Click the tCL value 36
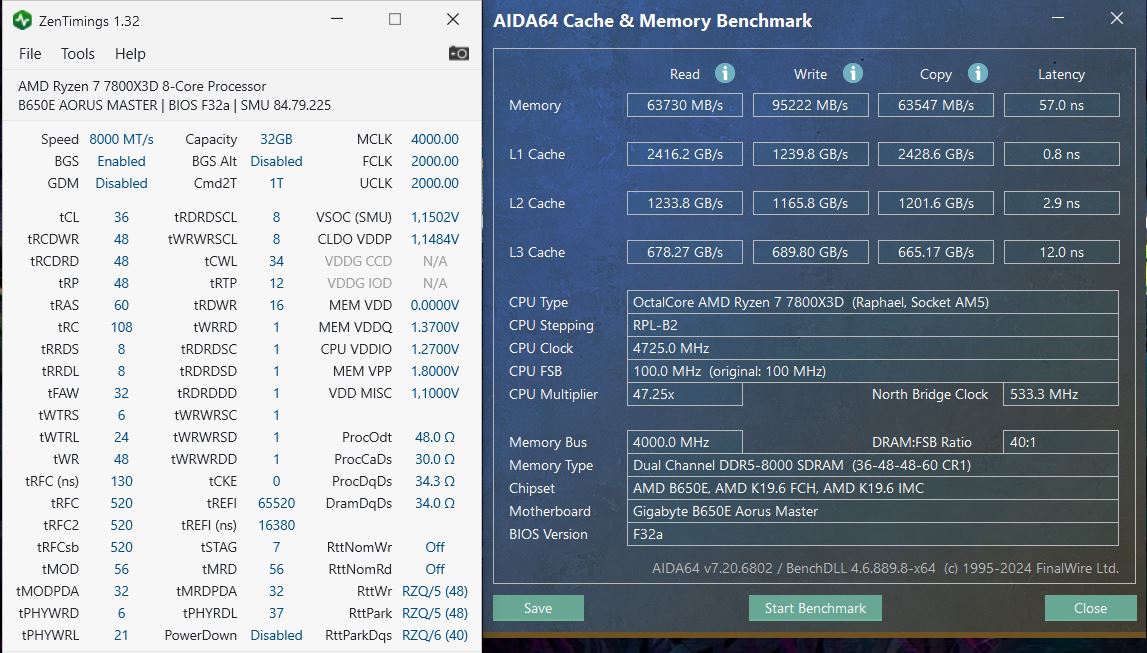1147x653 pixels. [x=121, y=217]
